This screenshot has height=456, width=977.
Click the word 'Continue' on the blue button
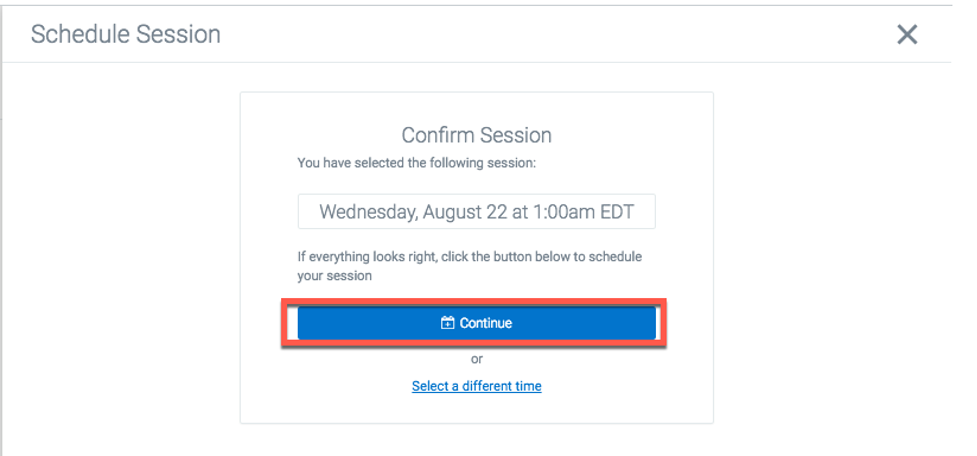(x=486, y=323)
